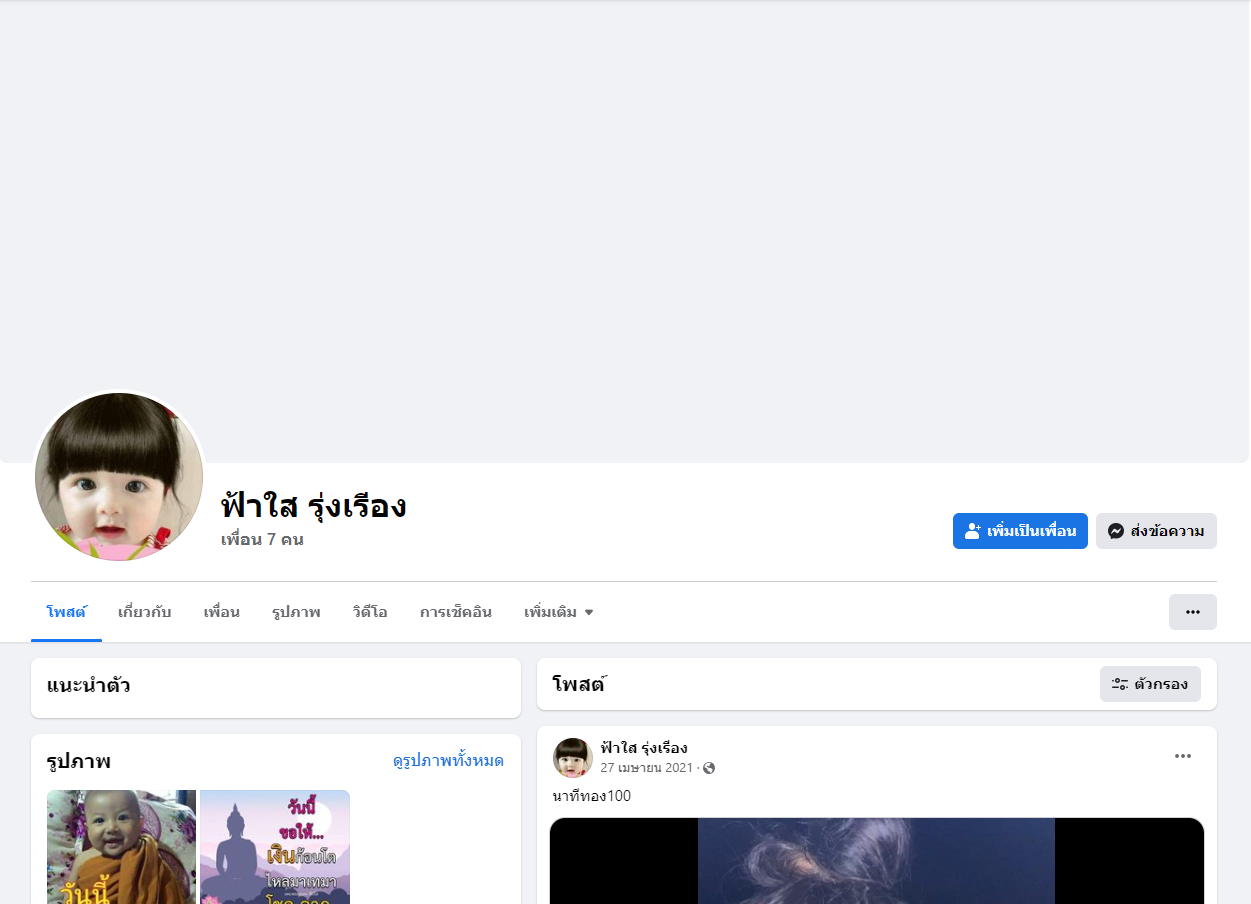Image resolution: width=1251 pixels, height=904 pixels.
Task: Switch to the เกี่ยวกับ tab
Action: point(145,612)
